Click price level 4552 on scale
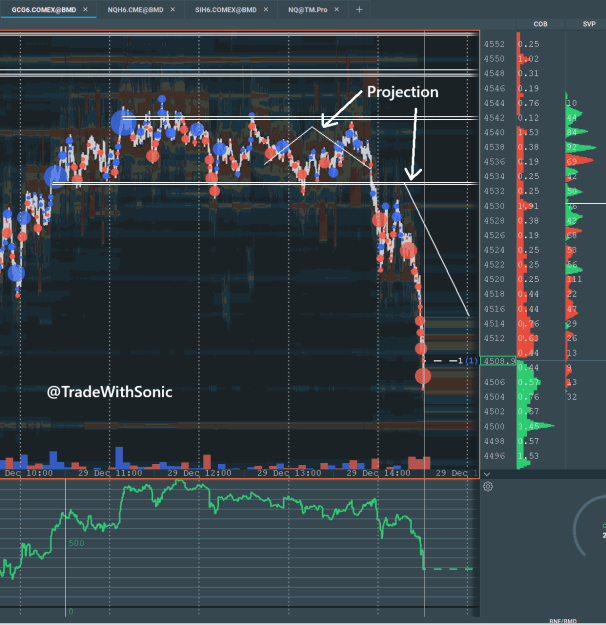606x625 pixels. click(x=494, y=44)
